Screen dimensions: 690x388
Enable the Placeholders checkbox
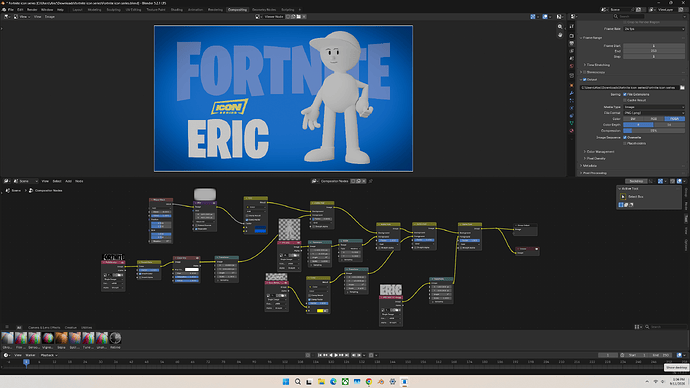[625, 143]
